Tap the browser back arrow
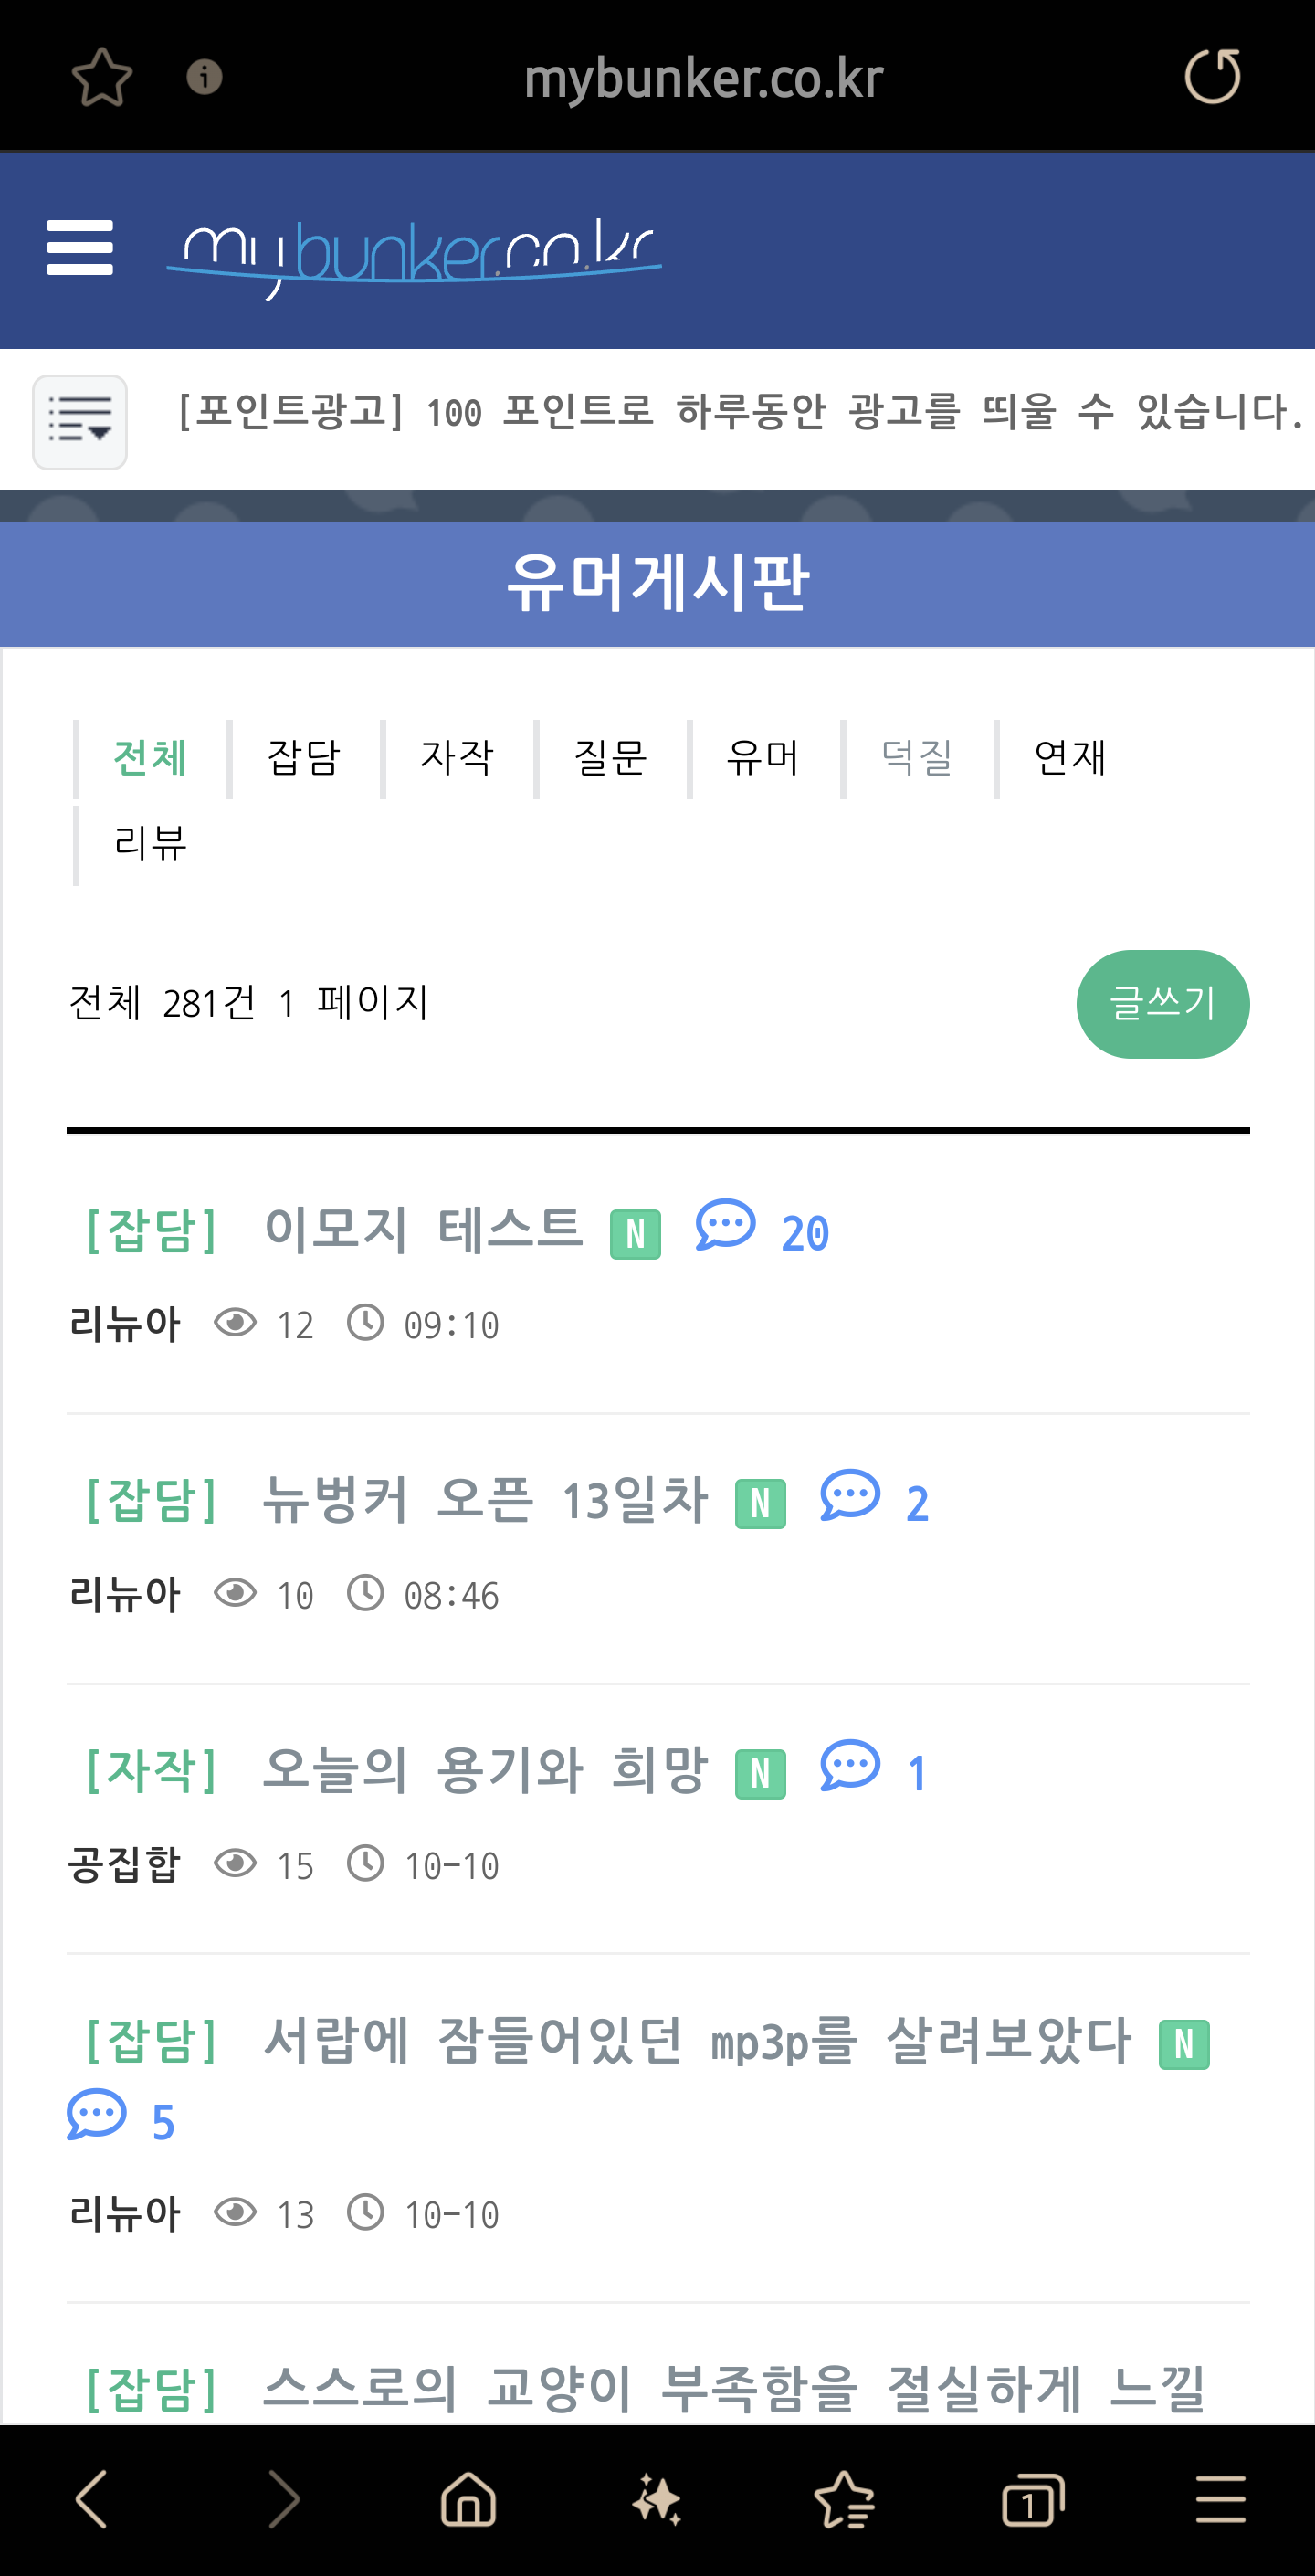 [x=92, y=2499]
